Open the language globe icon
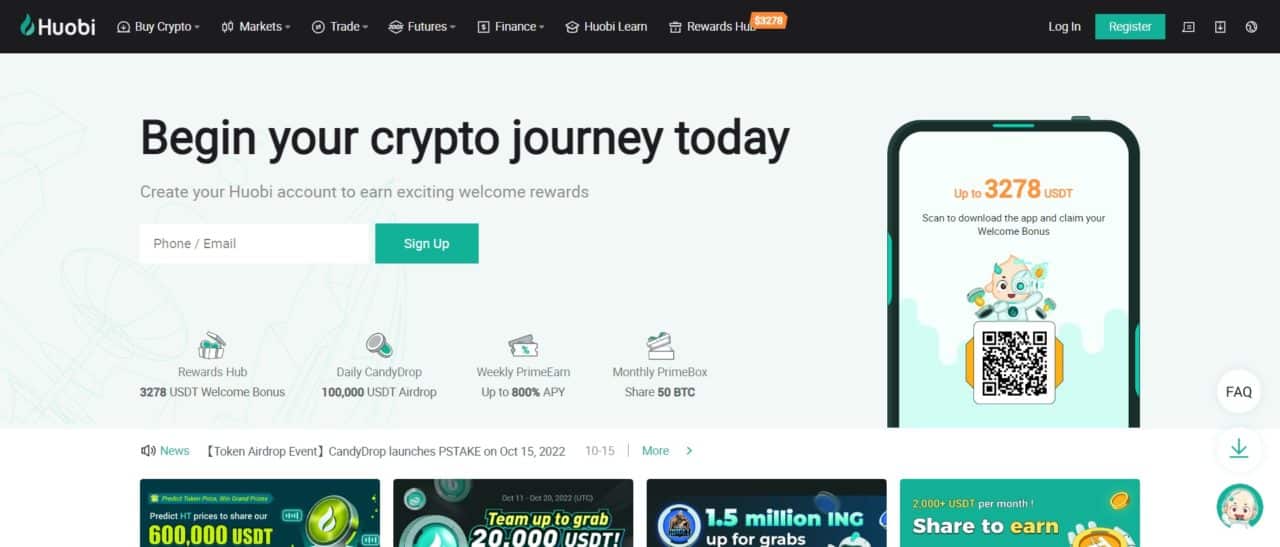Image resolution: width=1280 pixels, height=547 pixels. click(1251, 27)
